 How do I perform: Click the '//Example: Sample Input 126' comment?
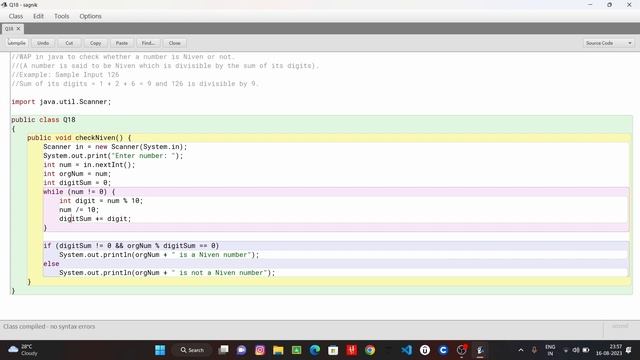point(65,75)
